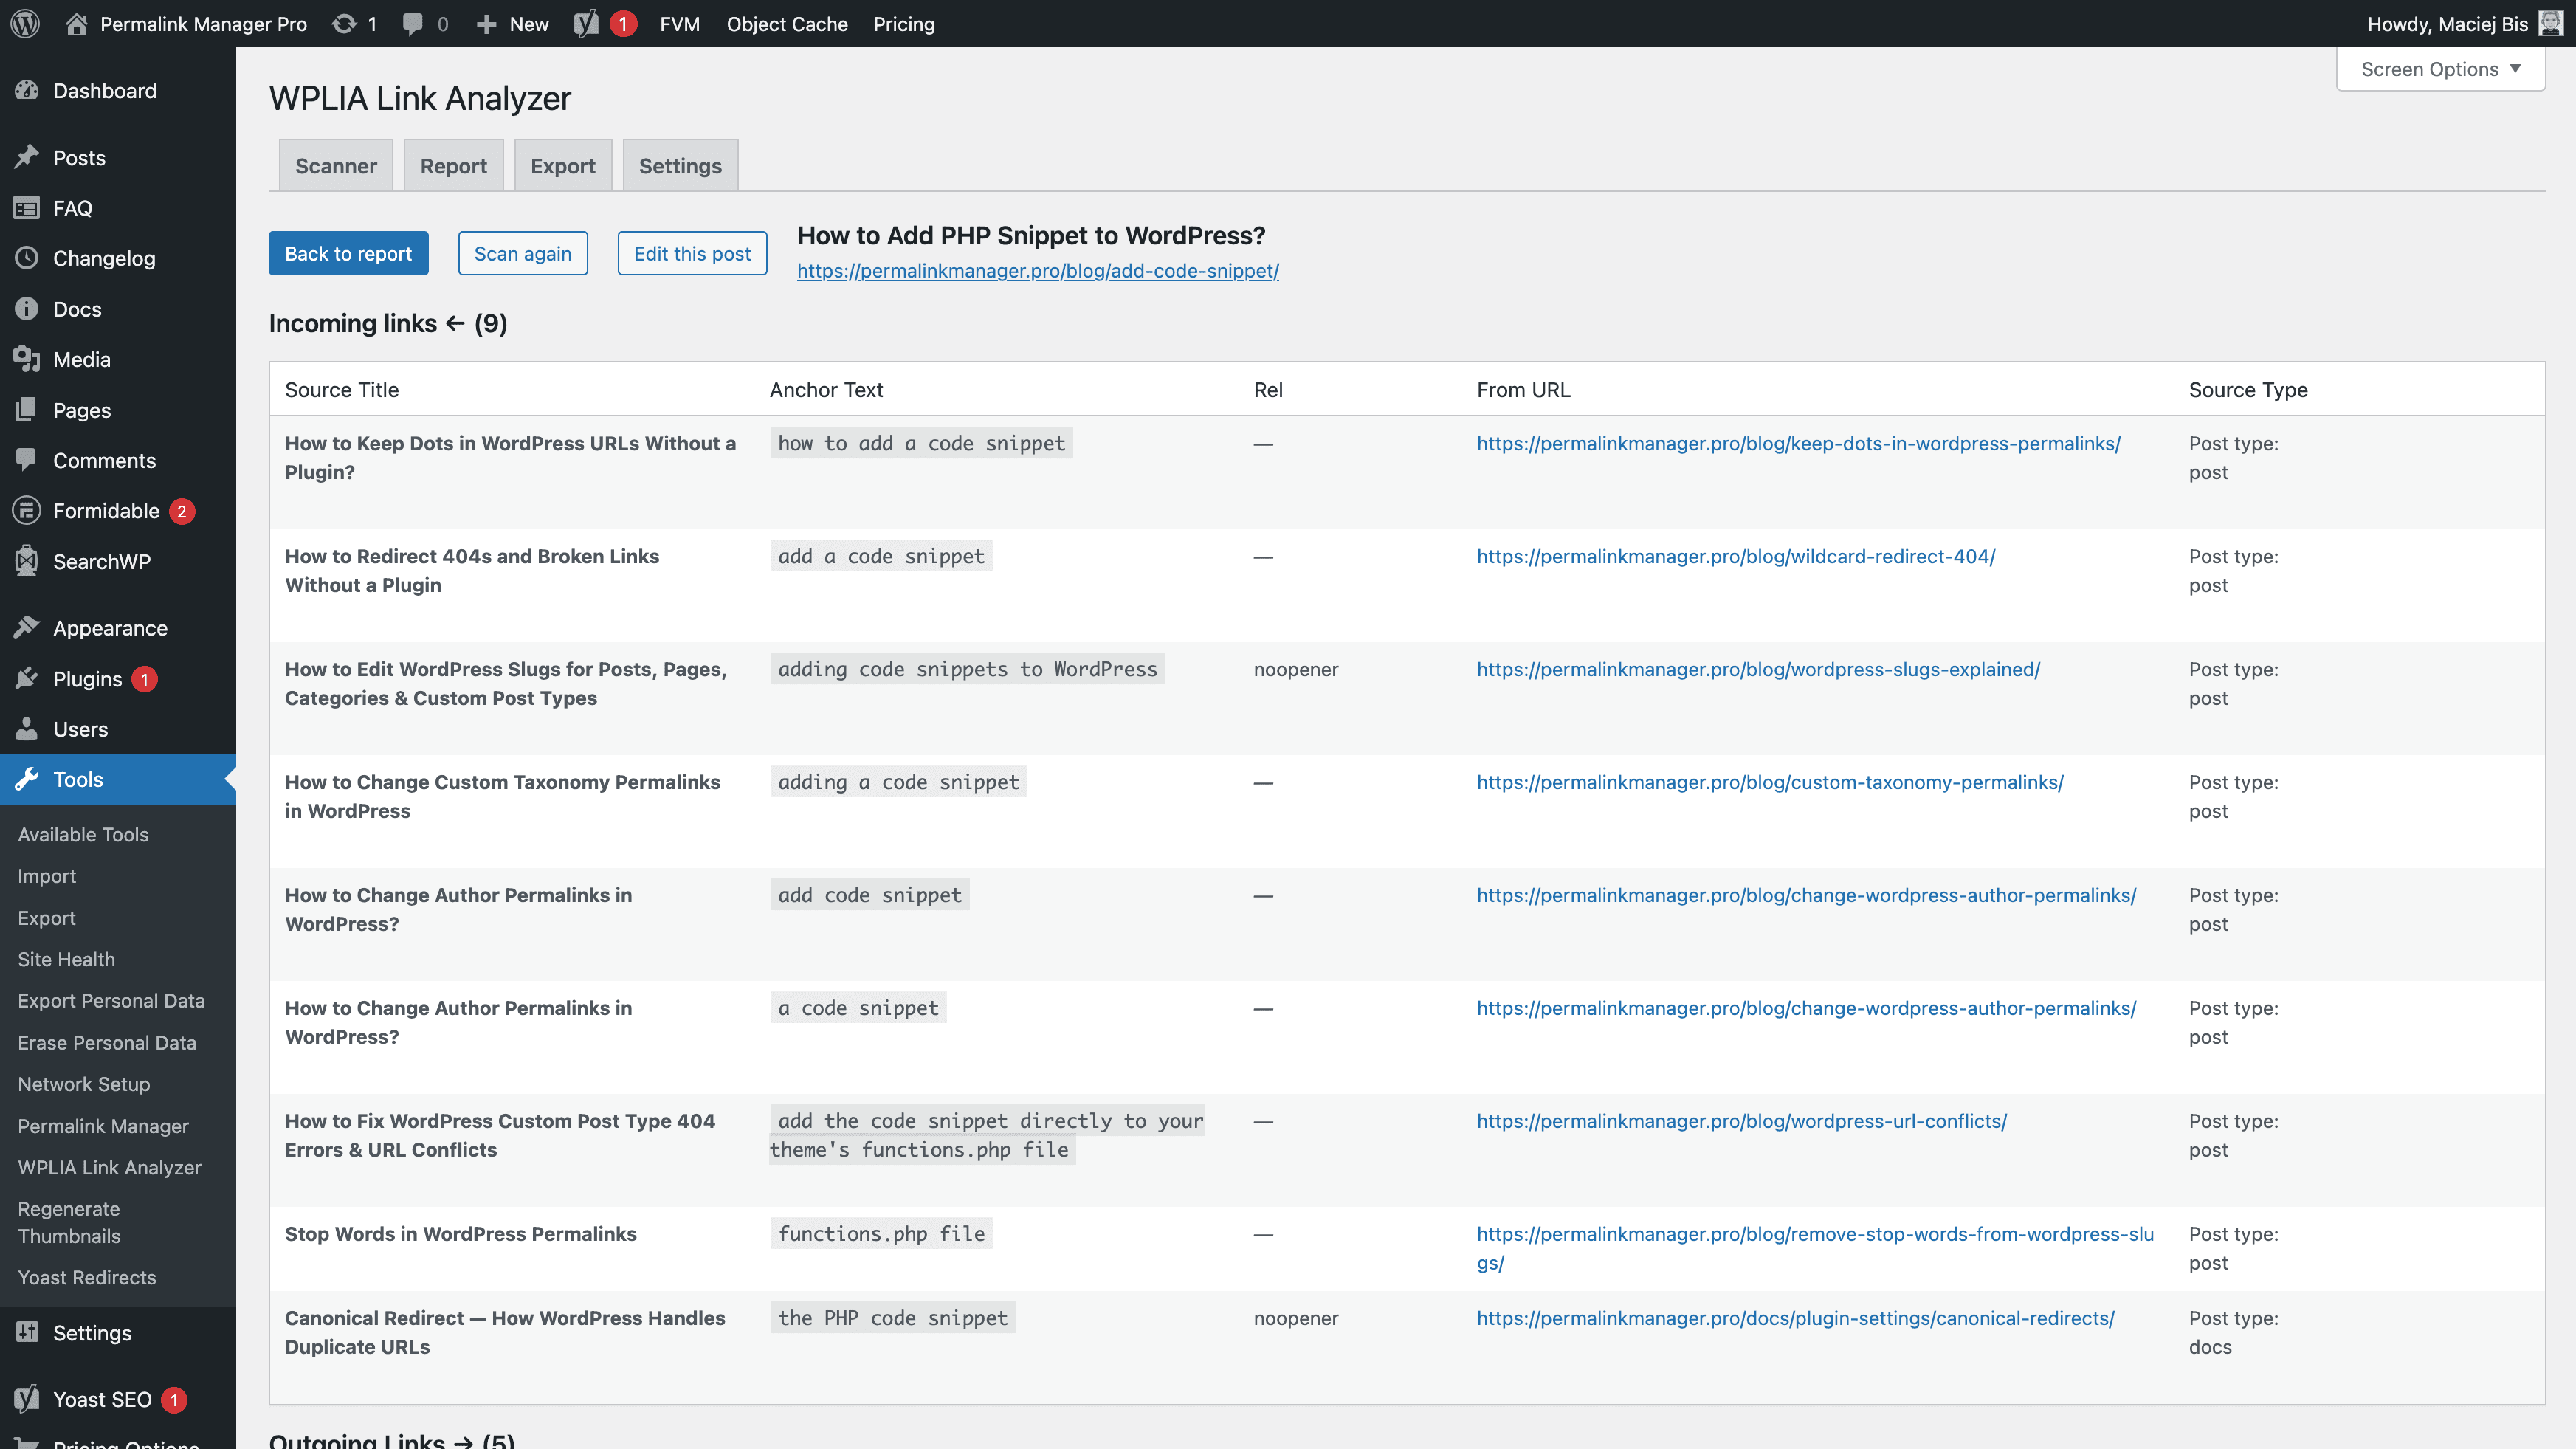Open Site Health under Tools

pos(66,959)
